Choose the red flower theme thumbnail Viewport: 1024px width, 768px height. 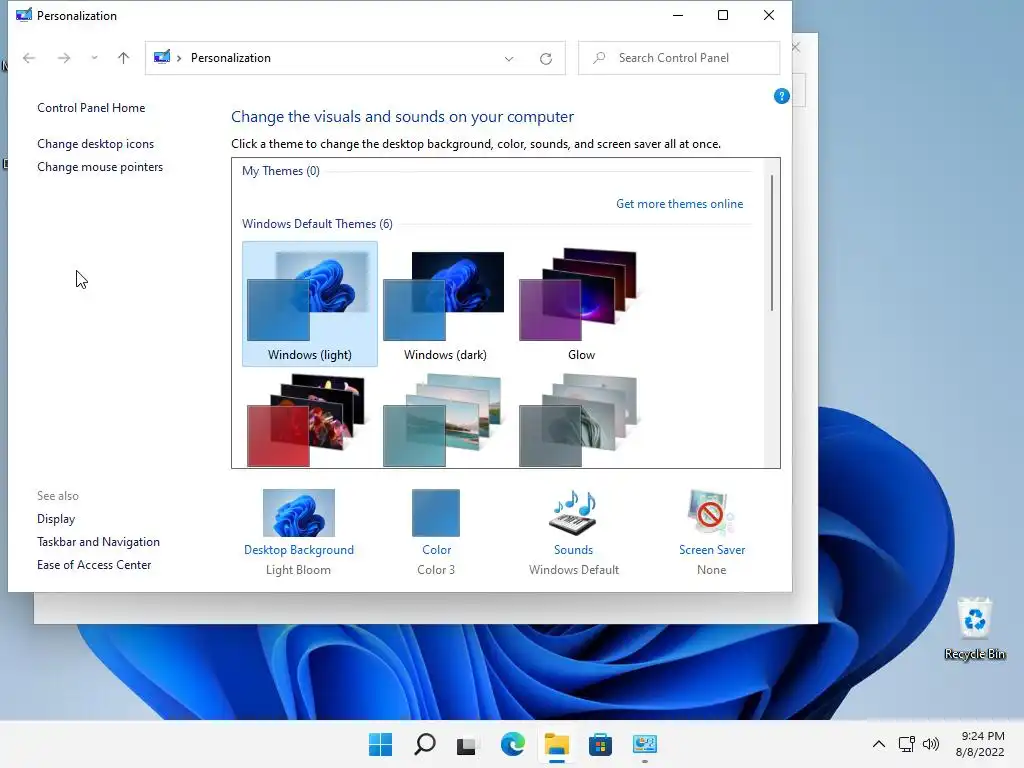pyautogui.click(x=306, y=421)
